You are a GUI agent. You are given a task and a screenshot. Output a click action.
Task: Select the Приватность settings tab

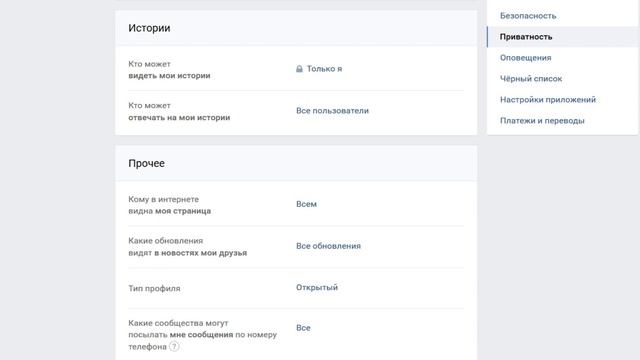point(526,37)
